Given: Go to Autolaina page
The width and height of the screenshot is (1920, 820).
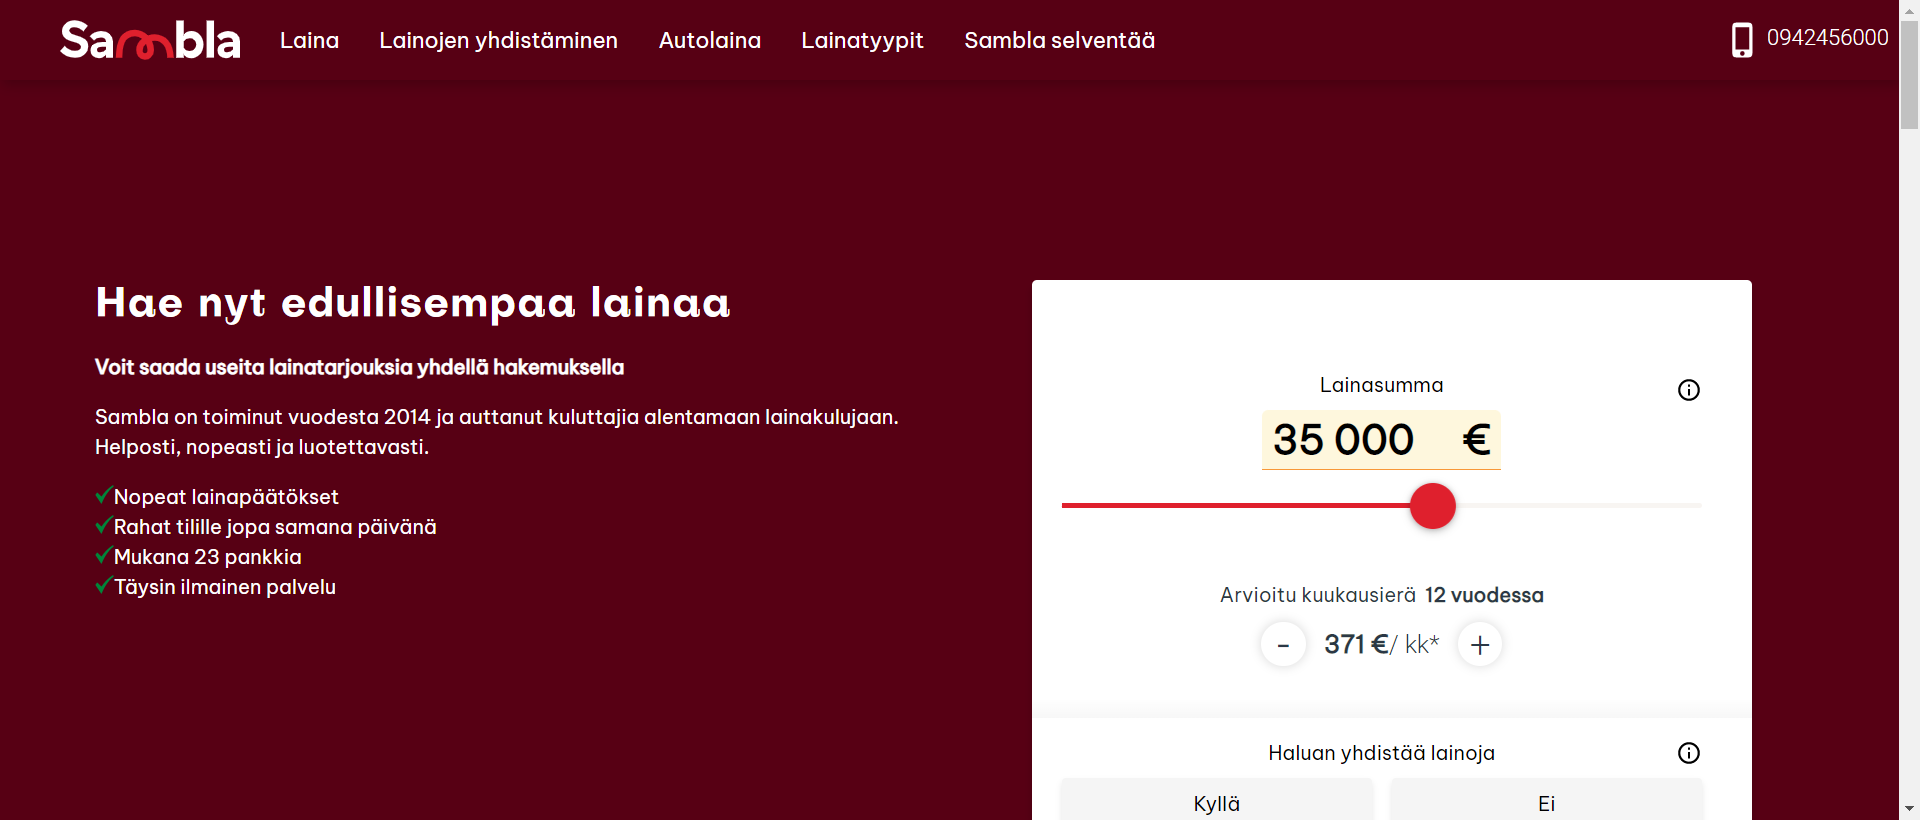Looking at the screenshot, I should 709,40.
